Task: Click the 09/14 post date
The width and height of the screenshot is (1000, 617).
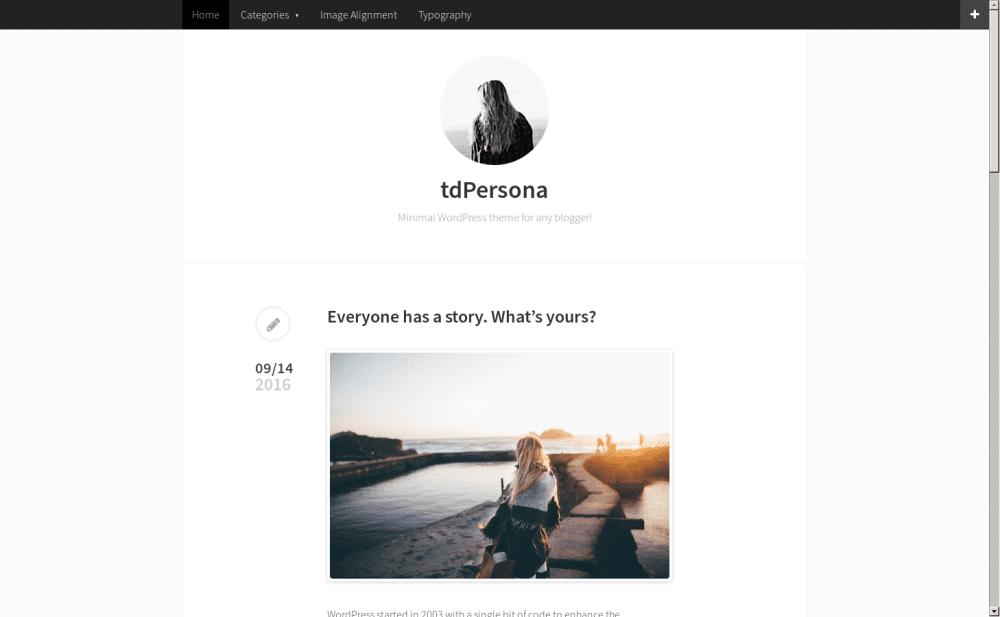Action: click(x=274, y=368)
